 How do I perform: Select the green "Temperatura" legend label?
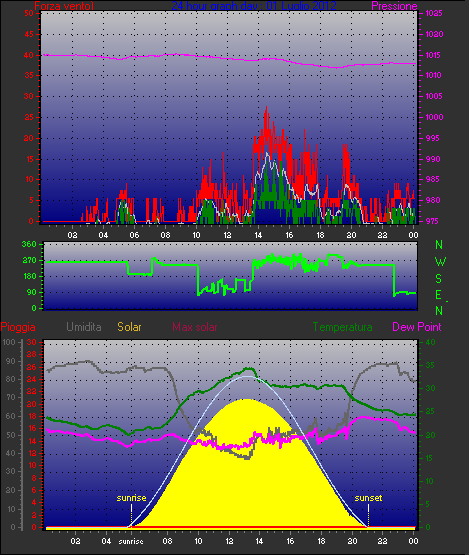coord(343,327)
